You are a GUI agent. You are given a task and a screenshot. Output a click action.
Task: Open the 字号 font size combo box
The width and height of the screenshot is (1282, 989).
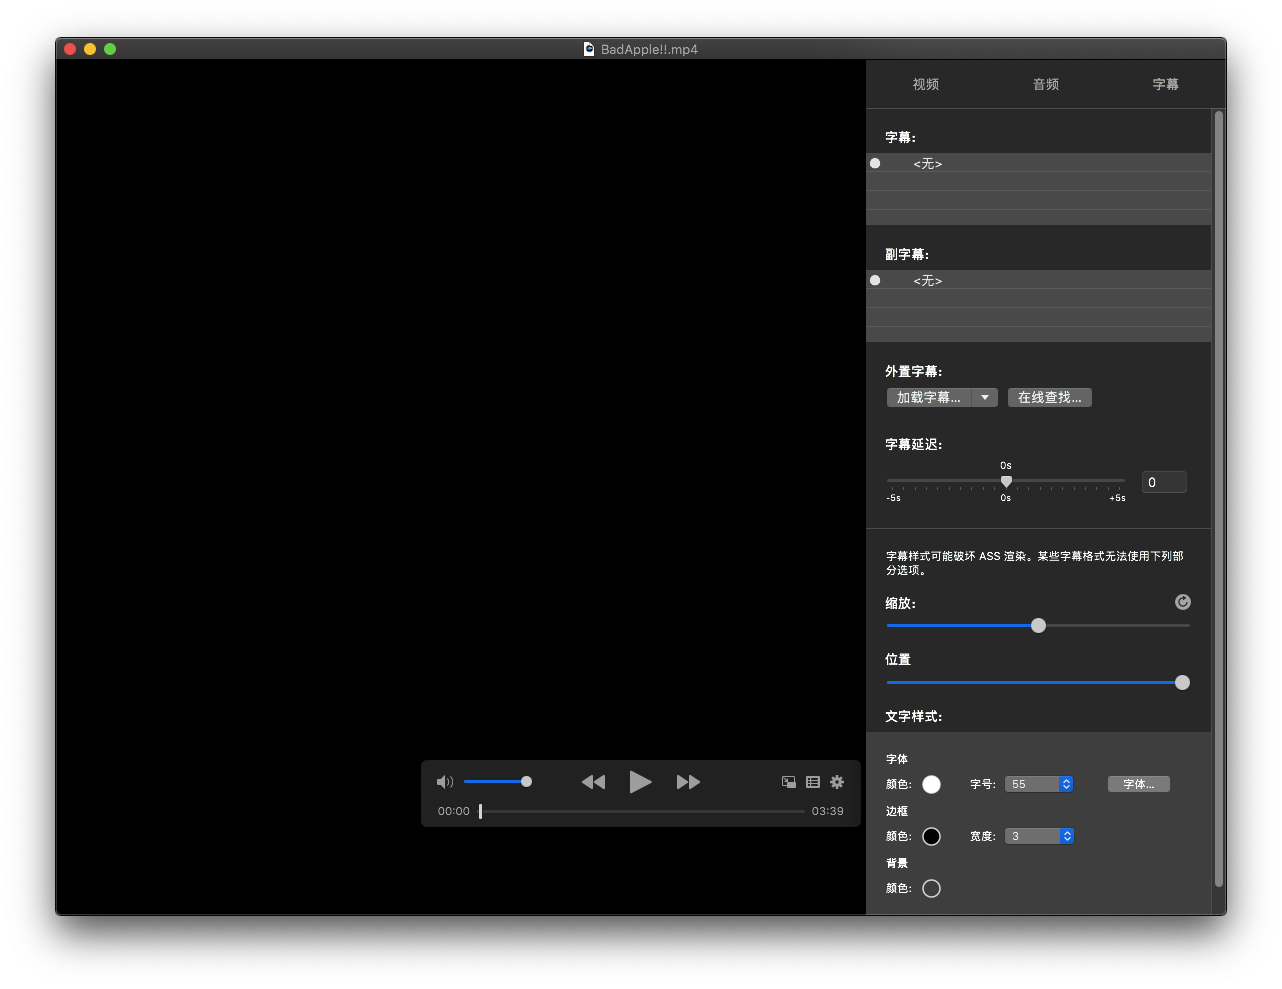1066,784
